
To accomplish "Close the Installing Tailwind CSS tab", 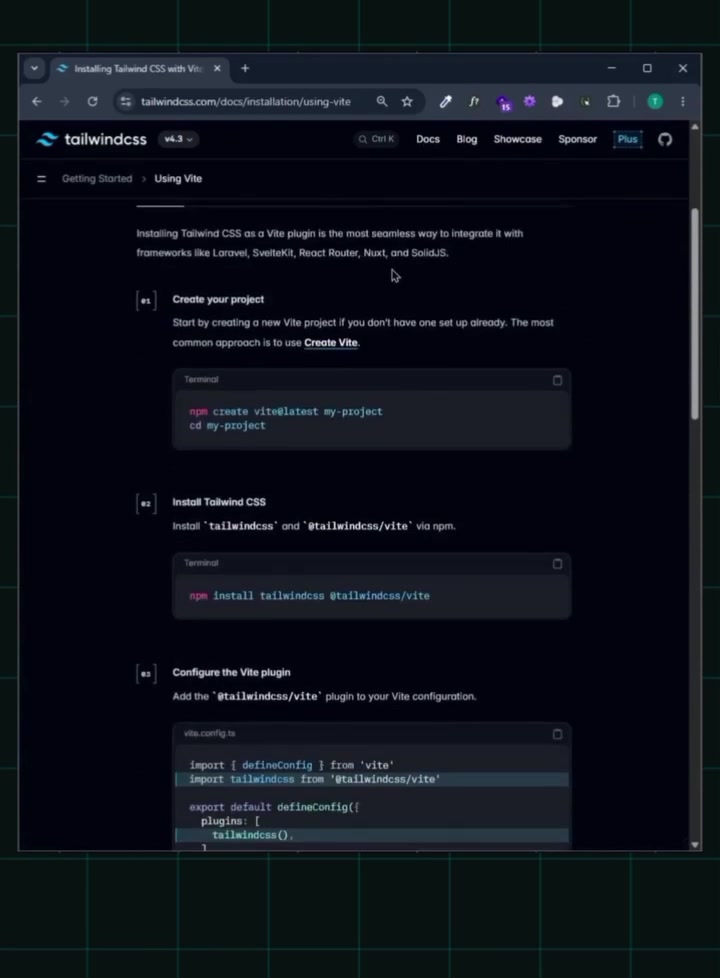I will (217, 68).
